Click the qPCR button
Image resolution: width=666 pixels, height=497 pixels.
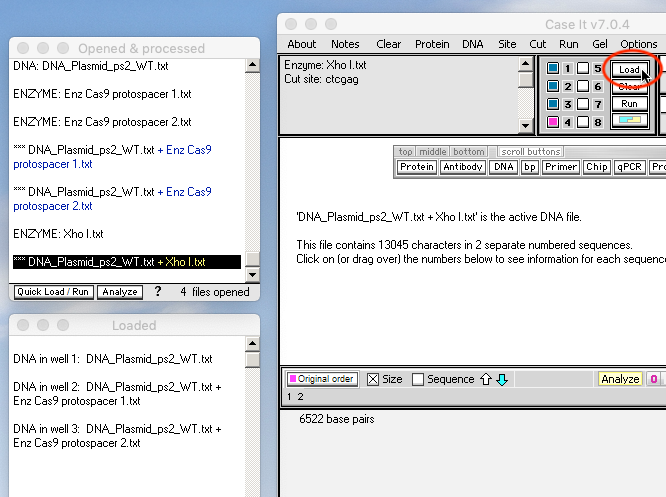629,167
